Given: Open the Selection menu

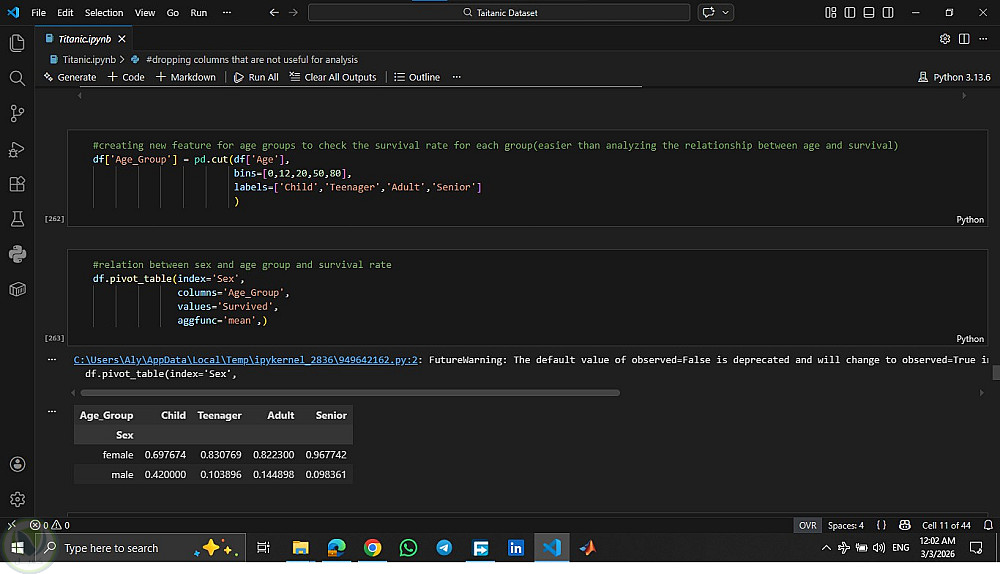Looking at the screenshot, I should 104,13.
